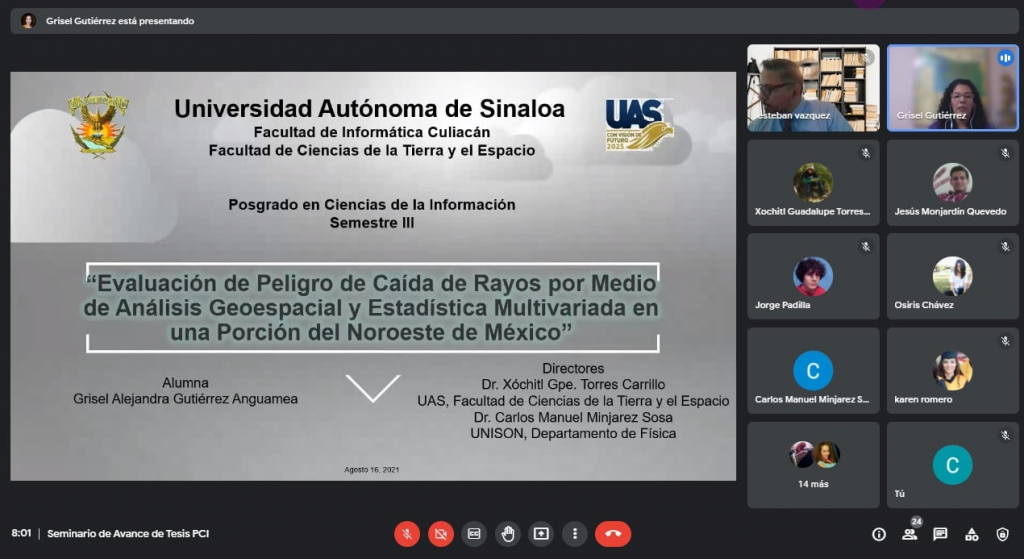Screen dimensions: 1024x559
Task: Click 'Seminario de Avance de Tesis PCI' meeting name
Action: pyautogui.click(x=128, y=534)
